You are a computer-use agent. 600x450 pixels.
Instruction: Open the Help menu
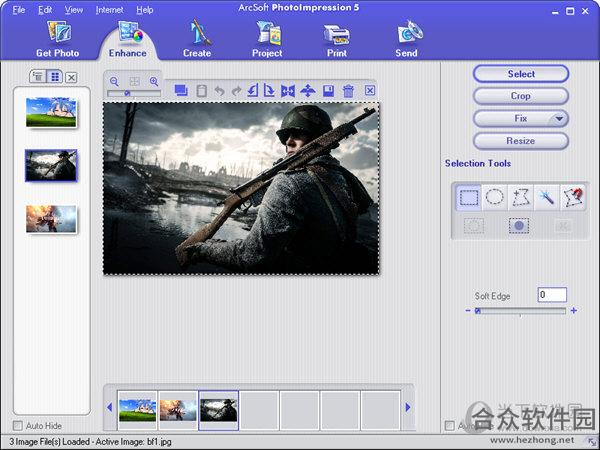click(x=145, y=10)
